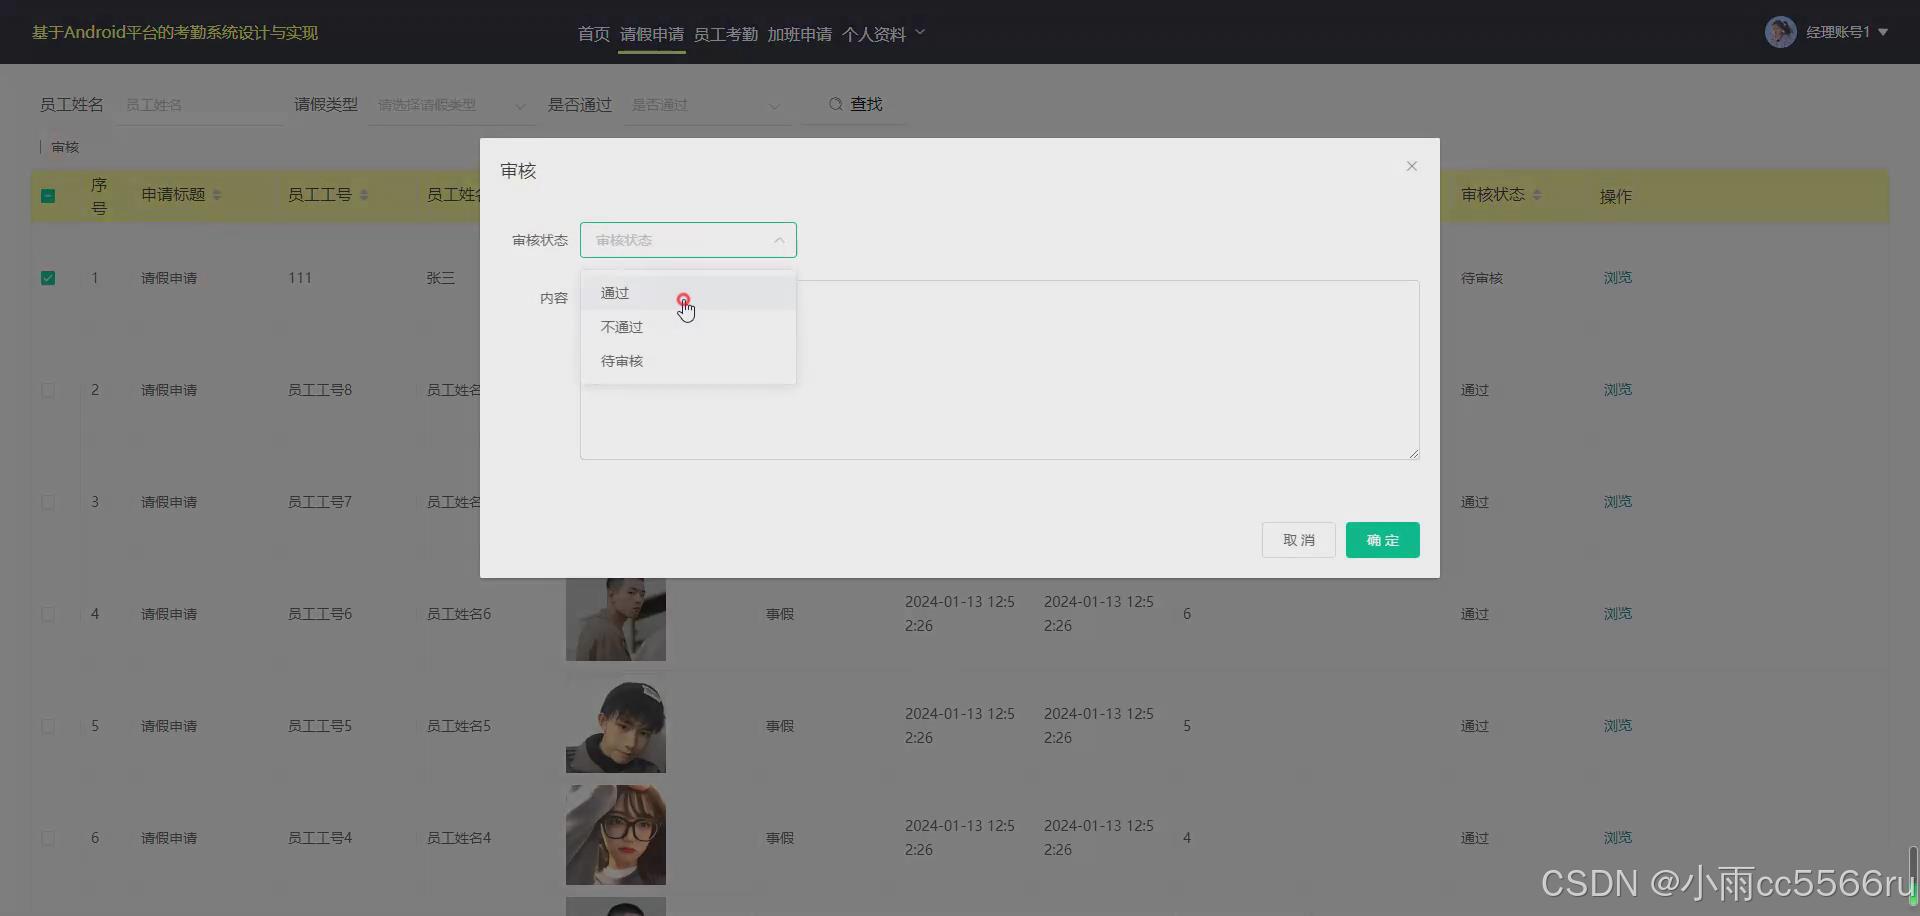
Task: Click the 张三 name cell
Action: (x=441, y=278)
